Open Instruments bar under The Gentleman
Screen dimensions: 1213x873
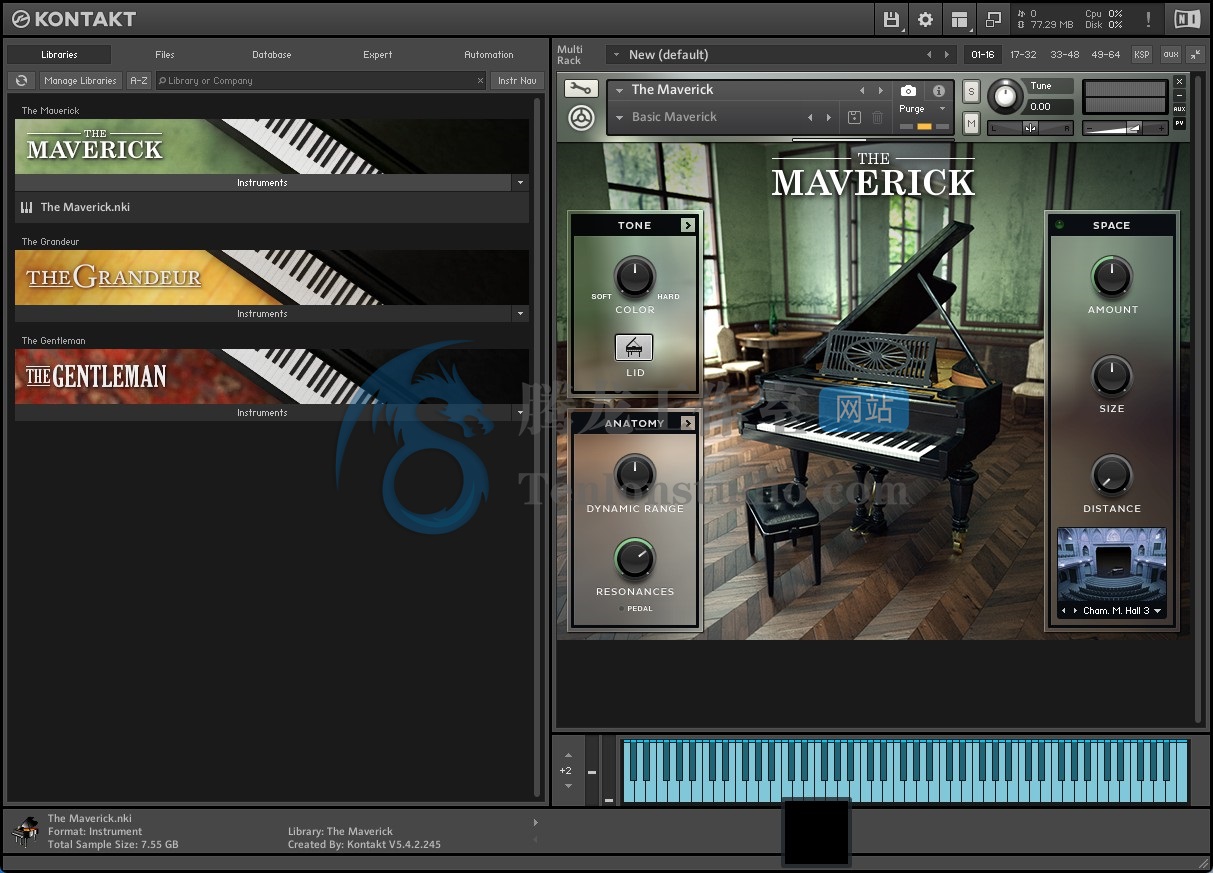coord(262,413)
